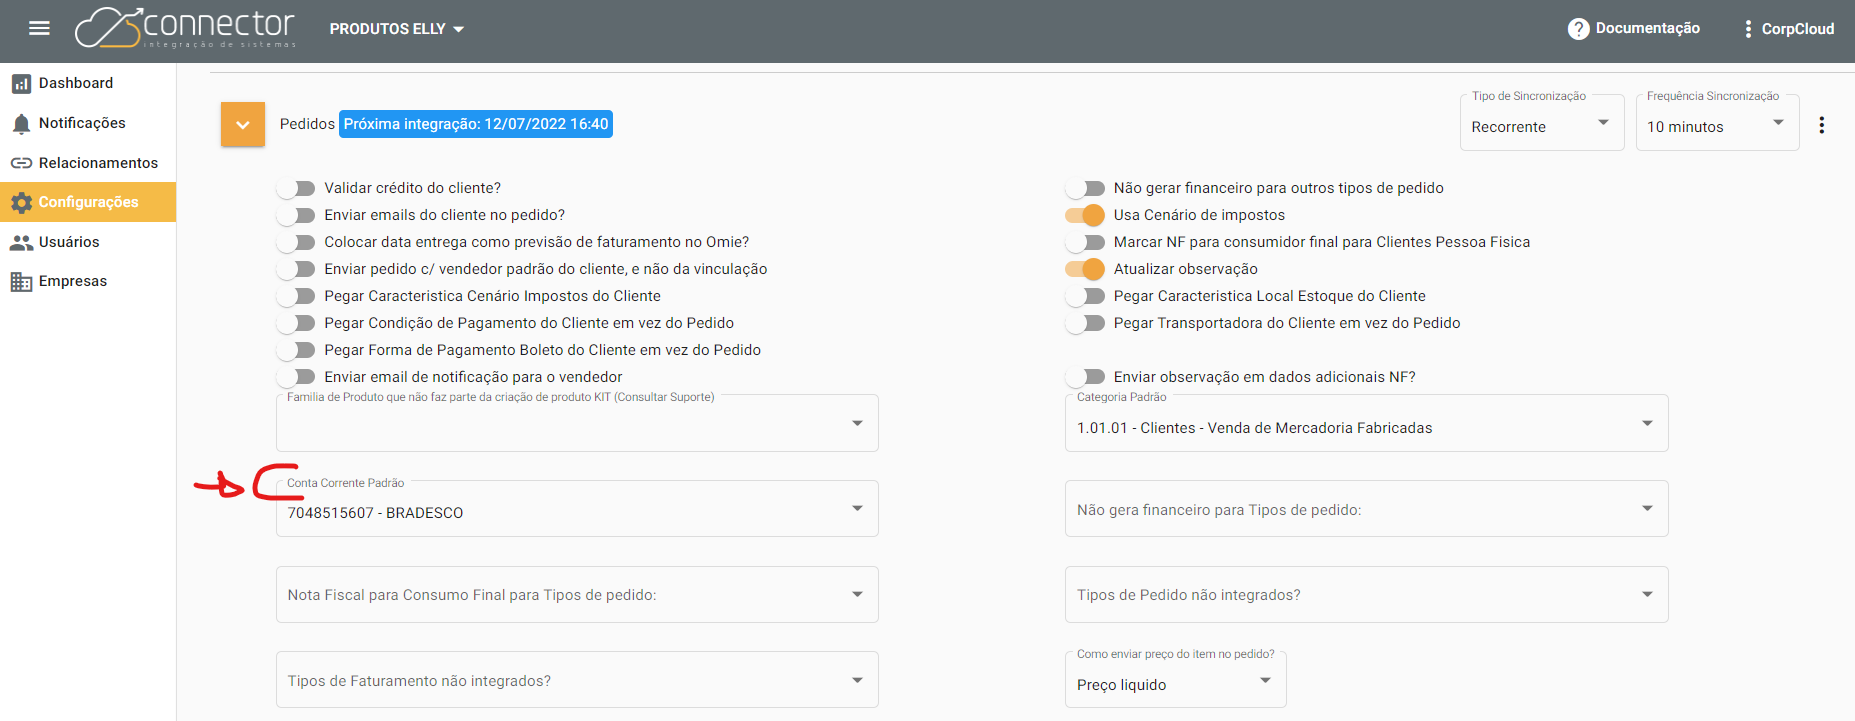Open Dashboard in the sidebar
The image size is (1855, 721).
[88, 83]
